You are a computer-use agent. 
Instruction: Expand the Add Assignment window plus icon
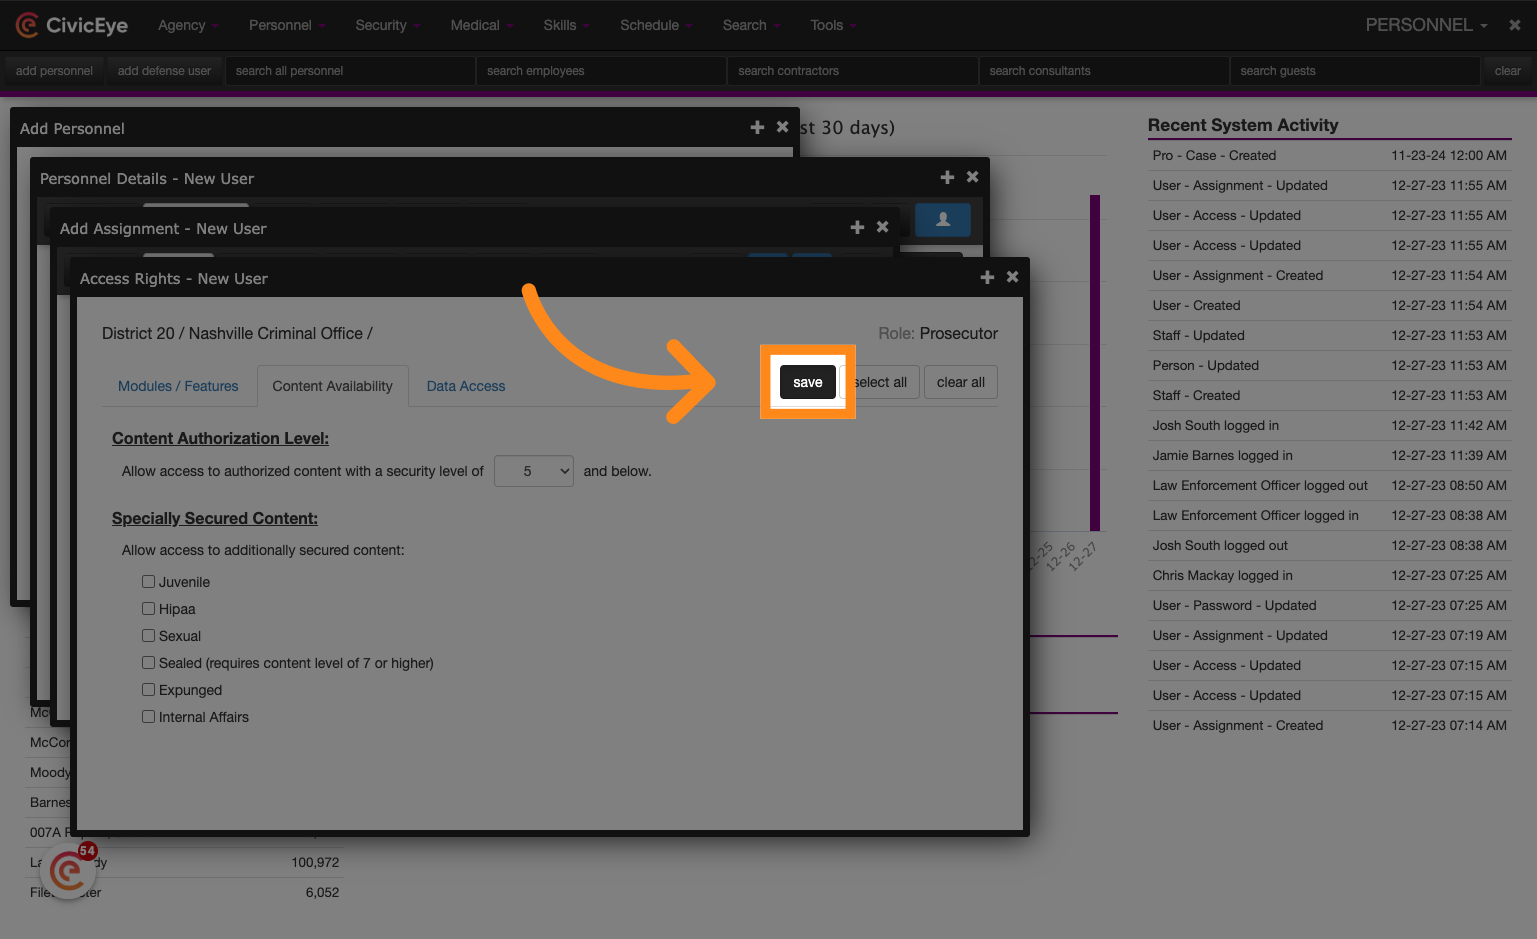(857, 227)
